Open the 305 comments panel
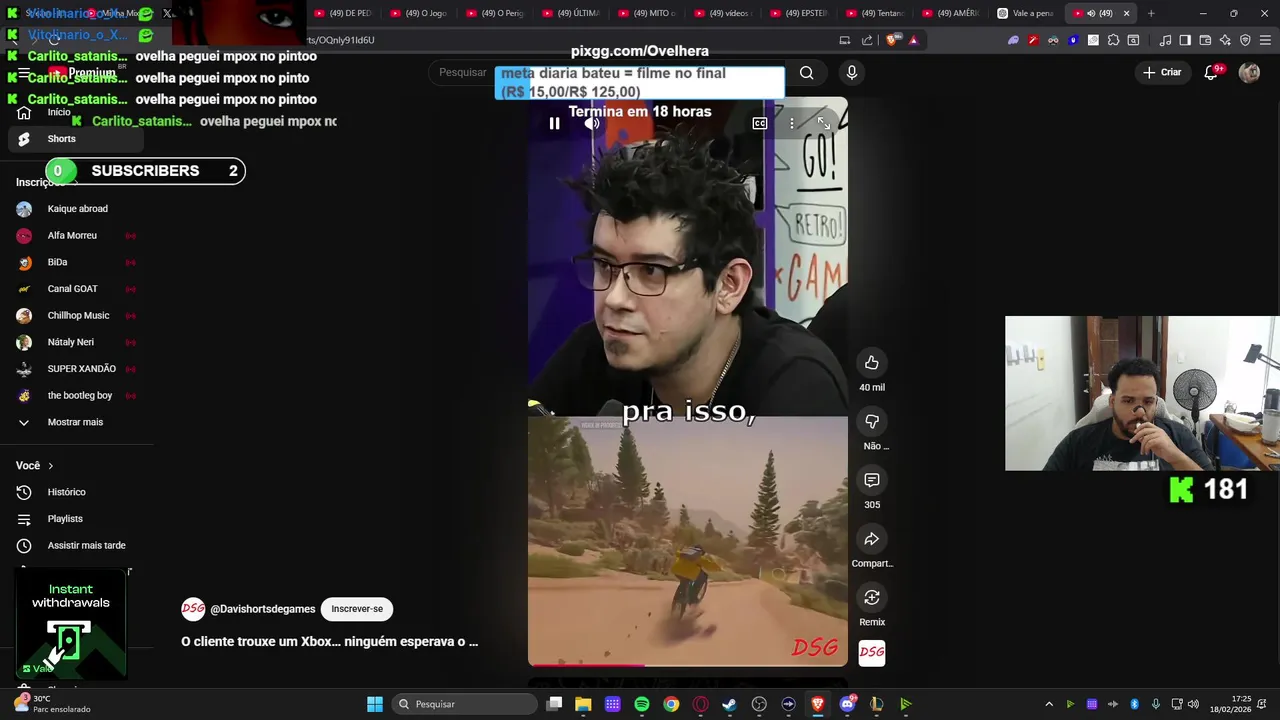1280x720 pixels. pyautogui.click(x=872, y=481)
